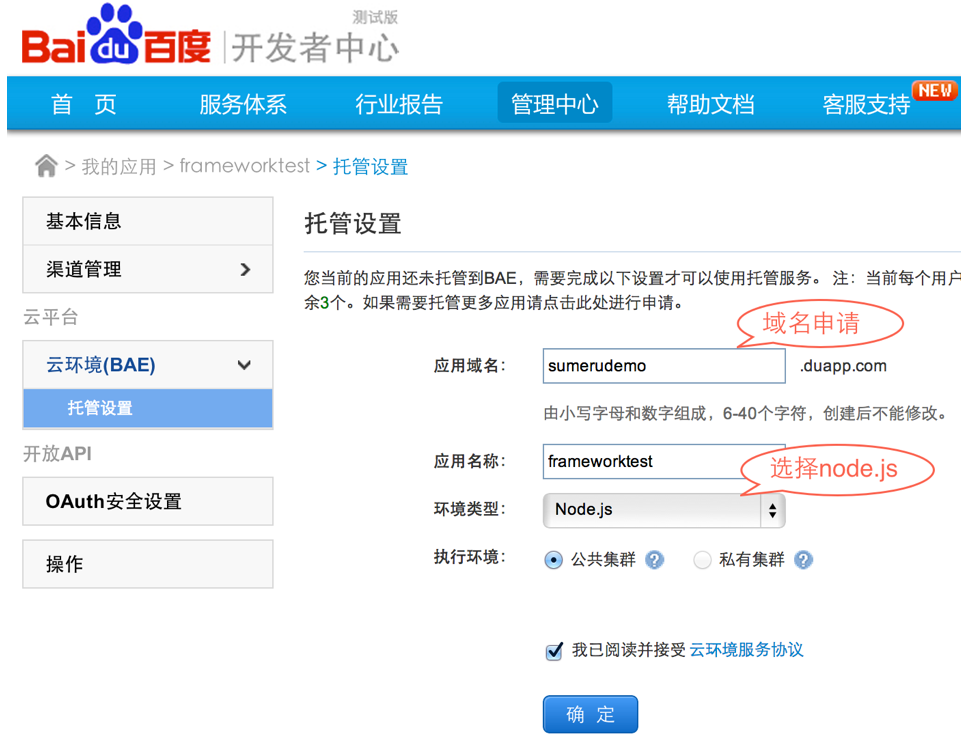Expand the 渠道管理 sidebar item
This screenshot has height=756, width=980.
point(148,269)
